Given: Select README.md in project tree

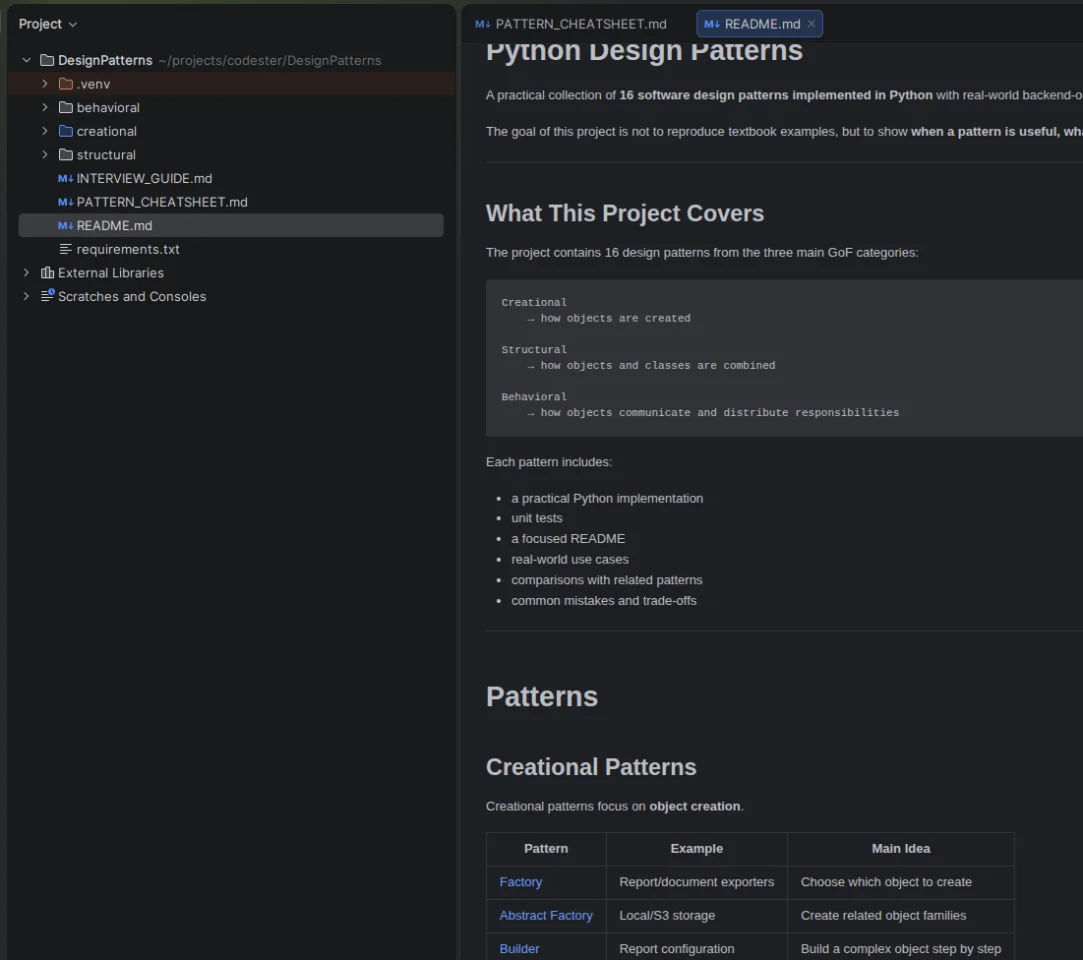Looking at the screenshot, I should point(231,225).
